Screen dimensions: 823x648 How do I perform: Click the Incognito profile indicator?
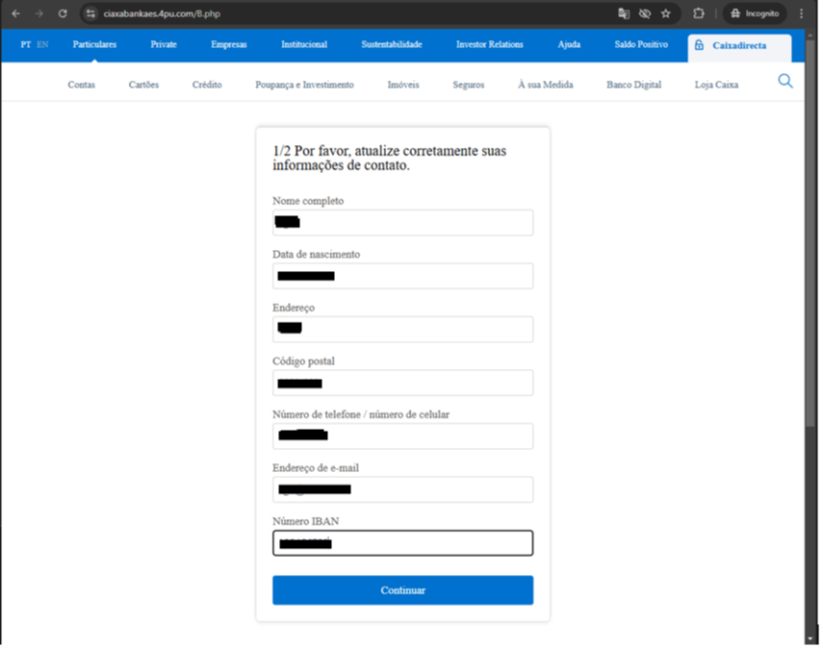click(755, 14)
